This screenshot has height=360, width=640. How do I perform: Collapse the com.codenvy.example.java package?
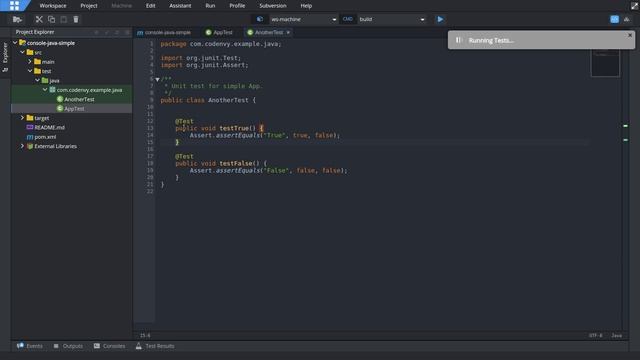click(x=45, y=90)
